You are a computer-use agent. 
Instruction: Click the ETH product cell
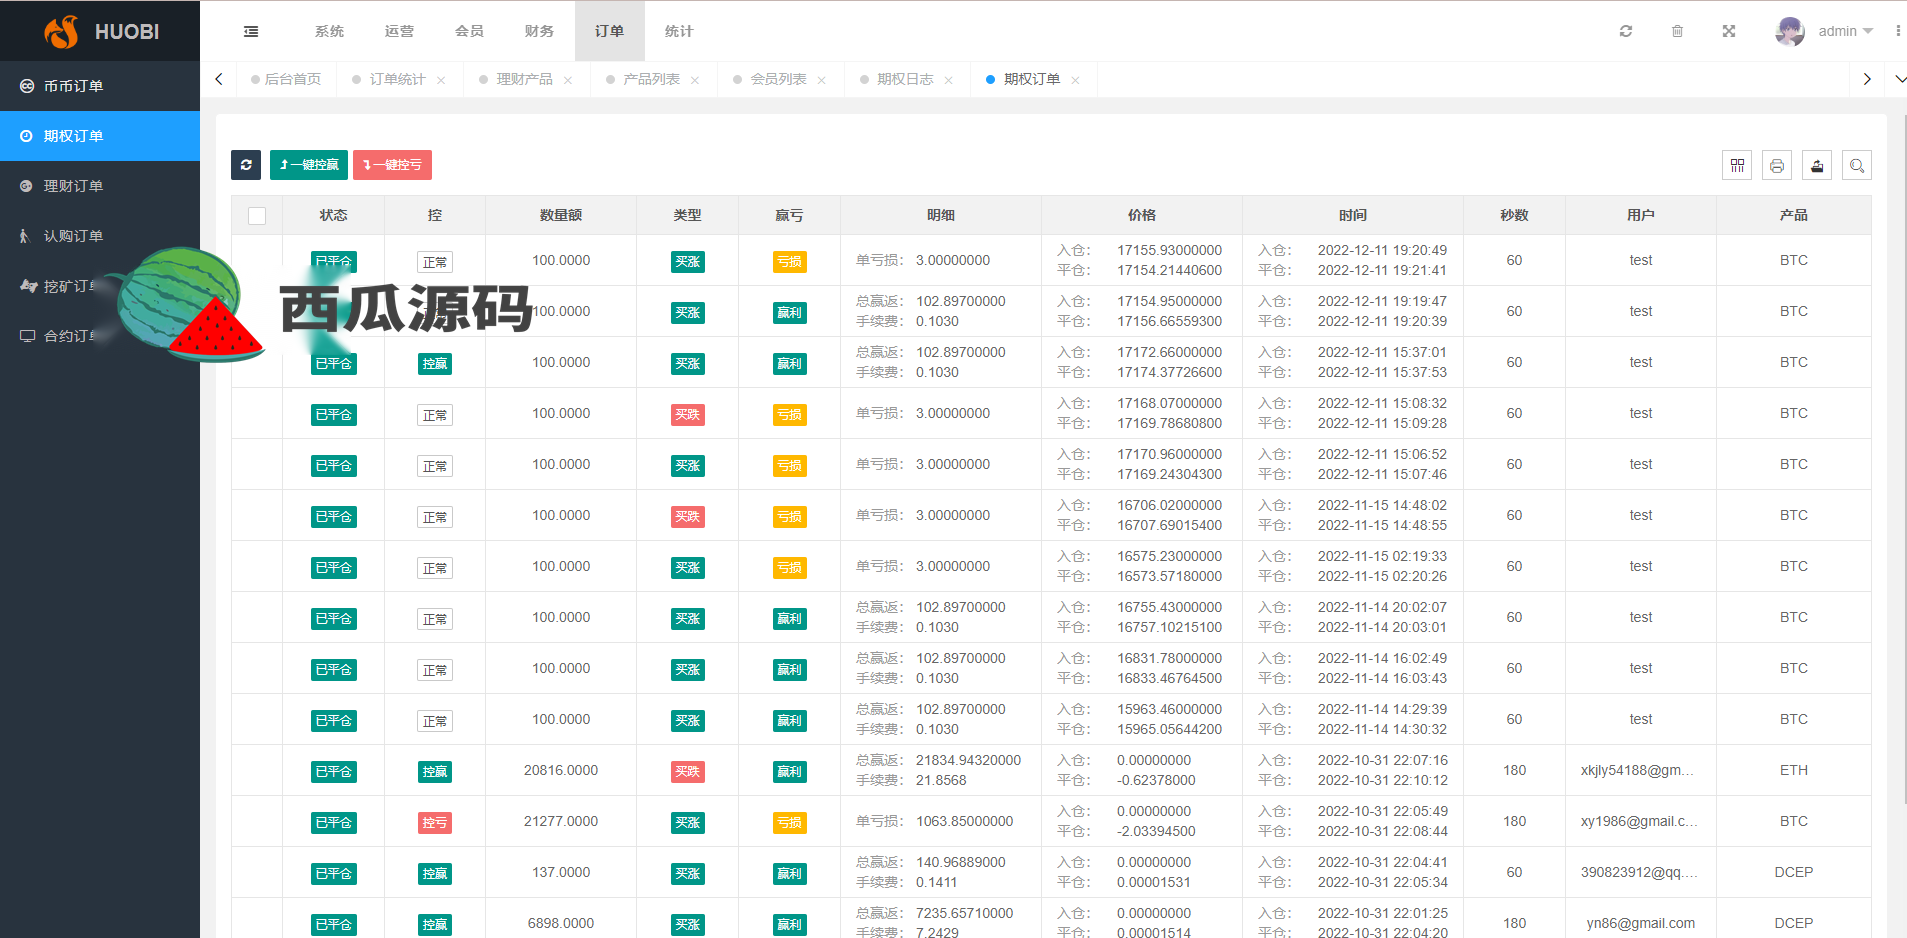(1794, 770)
